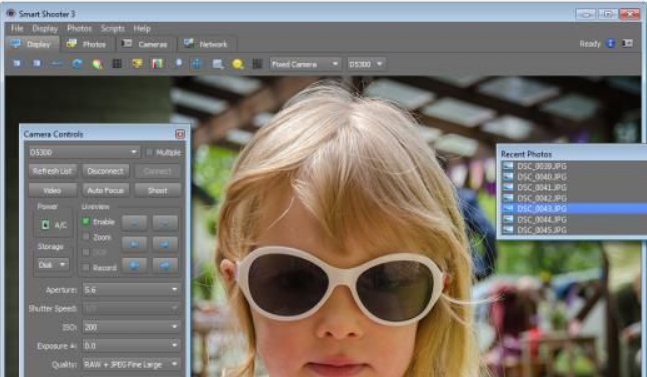Open the Photos menu in menu bar
This screenshot has width=647, height=377.
click(79, 28)
